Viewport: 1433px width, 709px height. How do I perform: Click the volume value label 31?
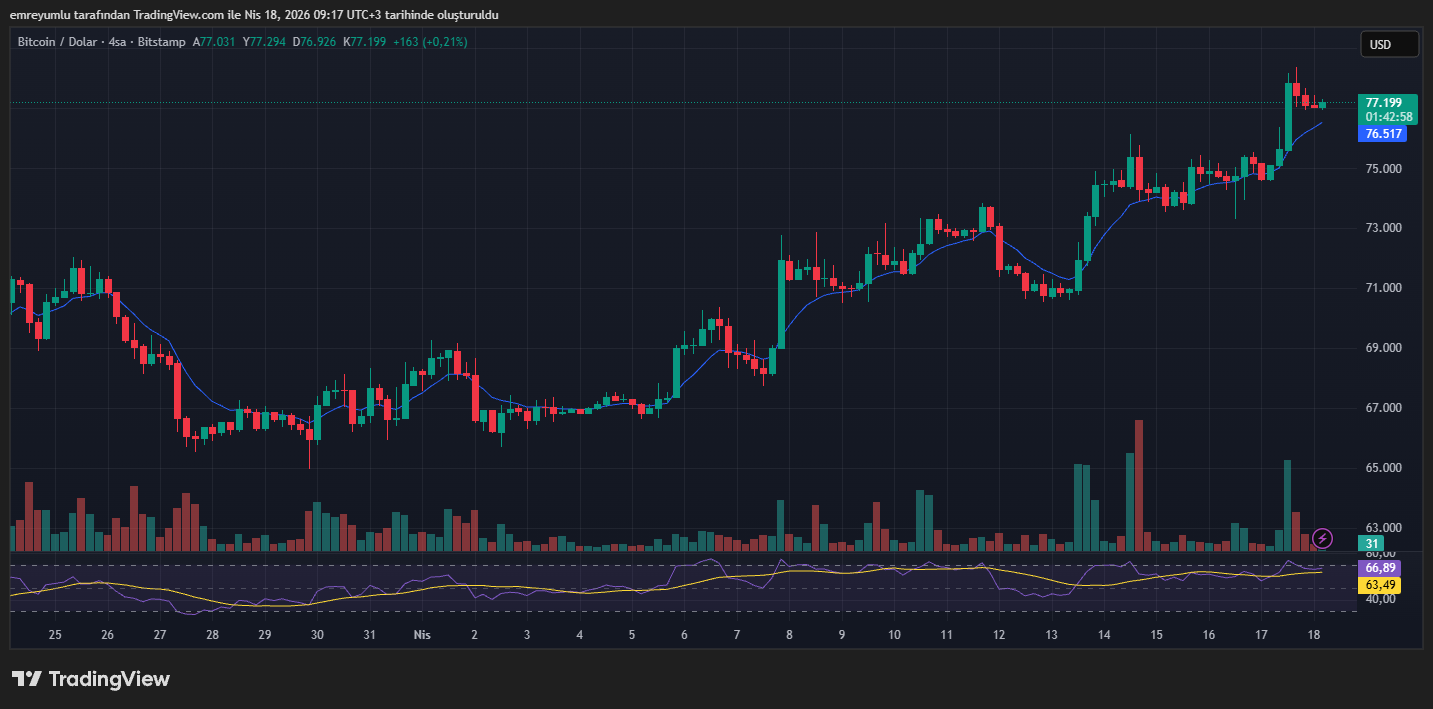pos(1374,543)
